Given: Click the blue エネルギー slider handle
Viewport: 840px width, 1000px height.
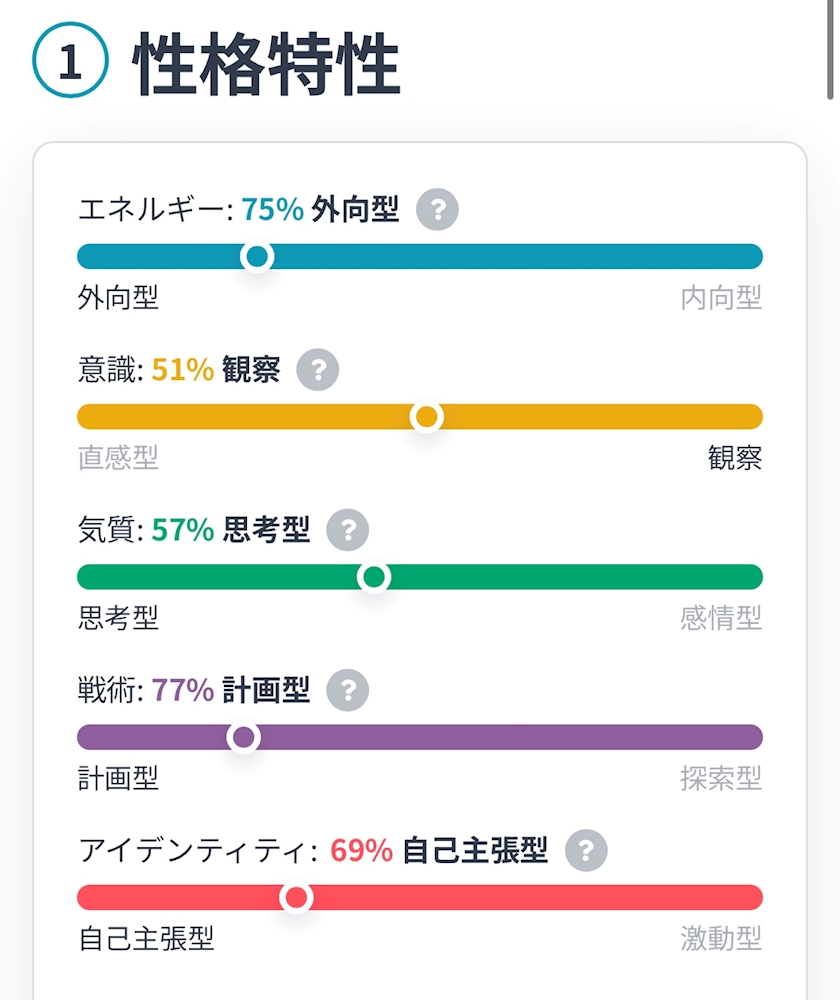Looking at the screenshot, I should 257,256.
